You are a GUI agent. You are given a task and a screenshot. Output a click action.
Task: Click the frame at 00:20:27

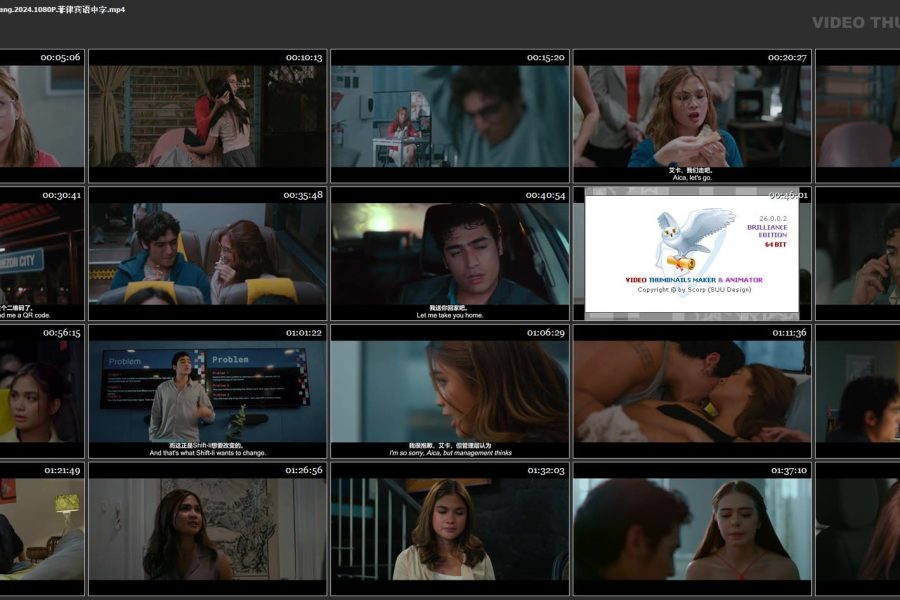click(x=691, y=115)
